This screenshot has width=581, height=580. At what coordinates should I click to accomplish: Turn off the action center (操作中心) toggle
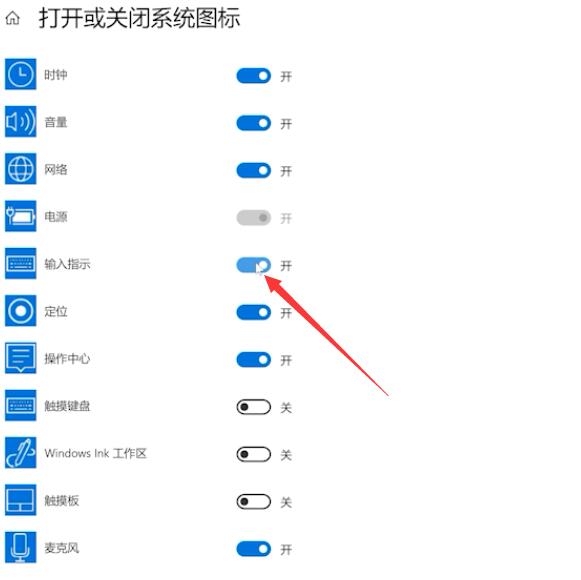(x=253, y=359)
